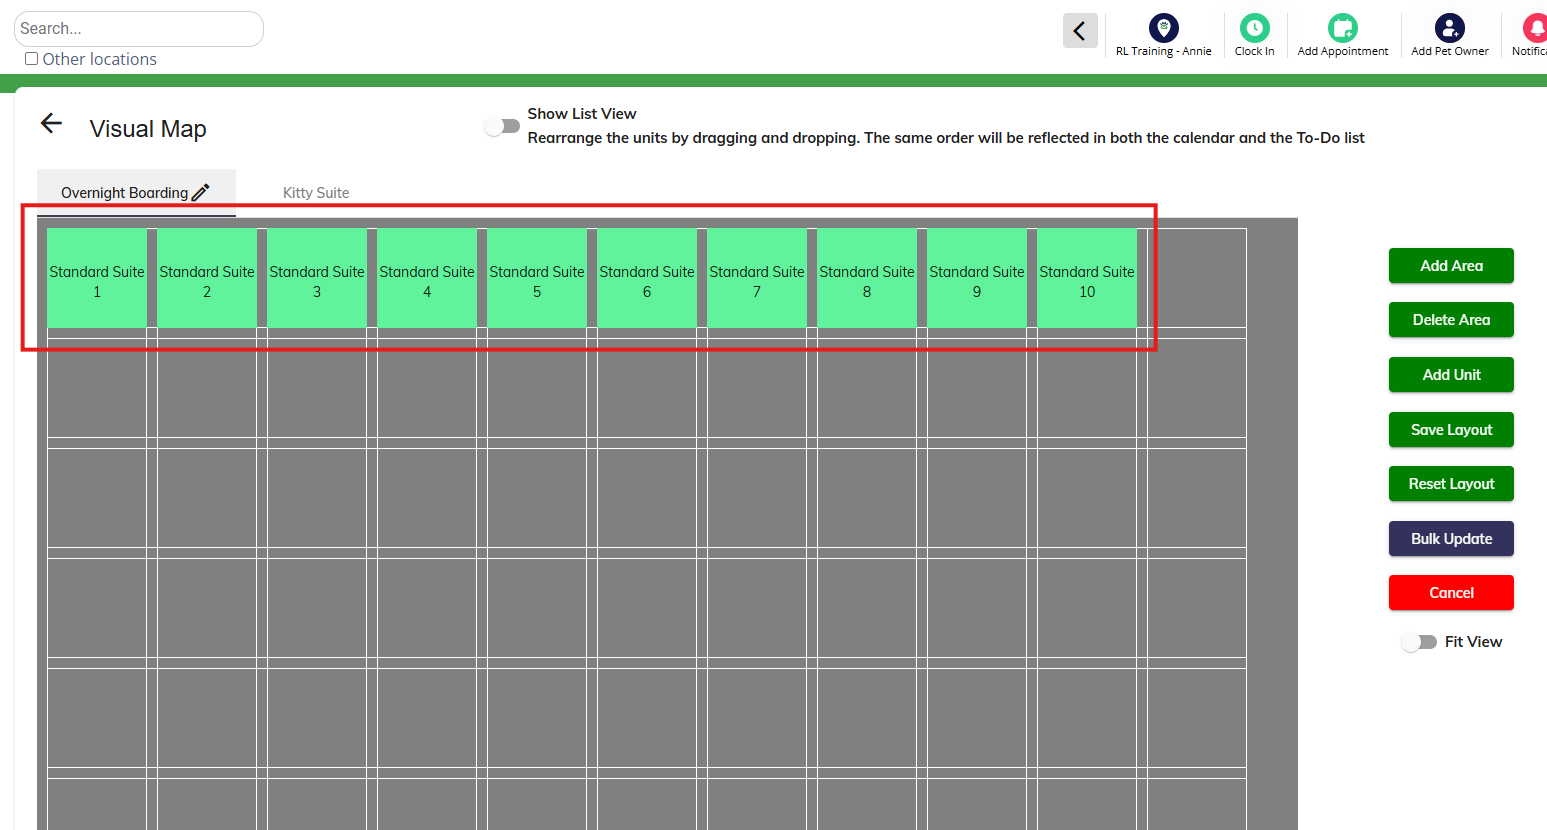
Task: Click the Reset Layout button
Action: click(1451, 484)
